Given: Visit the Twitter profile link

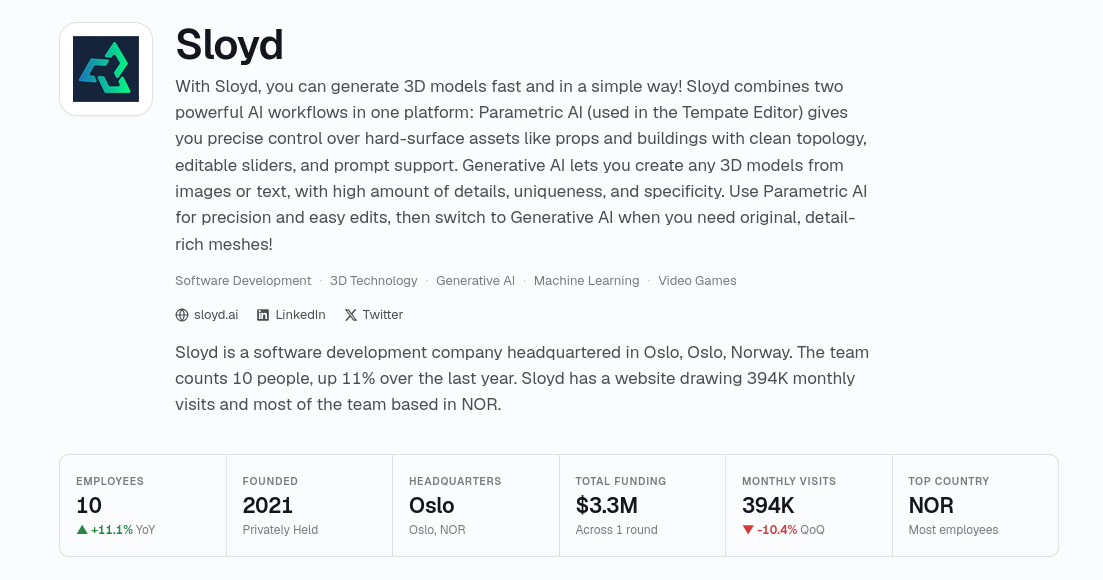Looking at the screenshot, I should coord(374,315).
